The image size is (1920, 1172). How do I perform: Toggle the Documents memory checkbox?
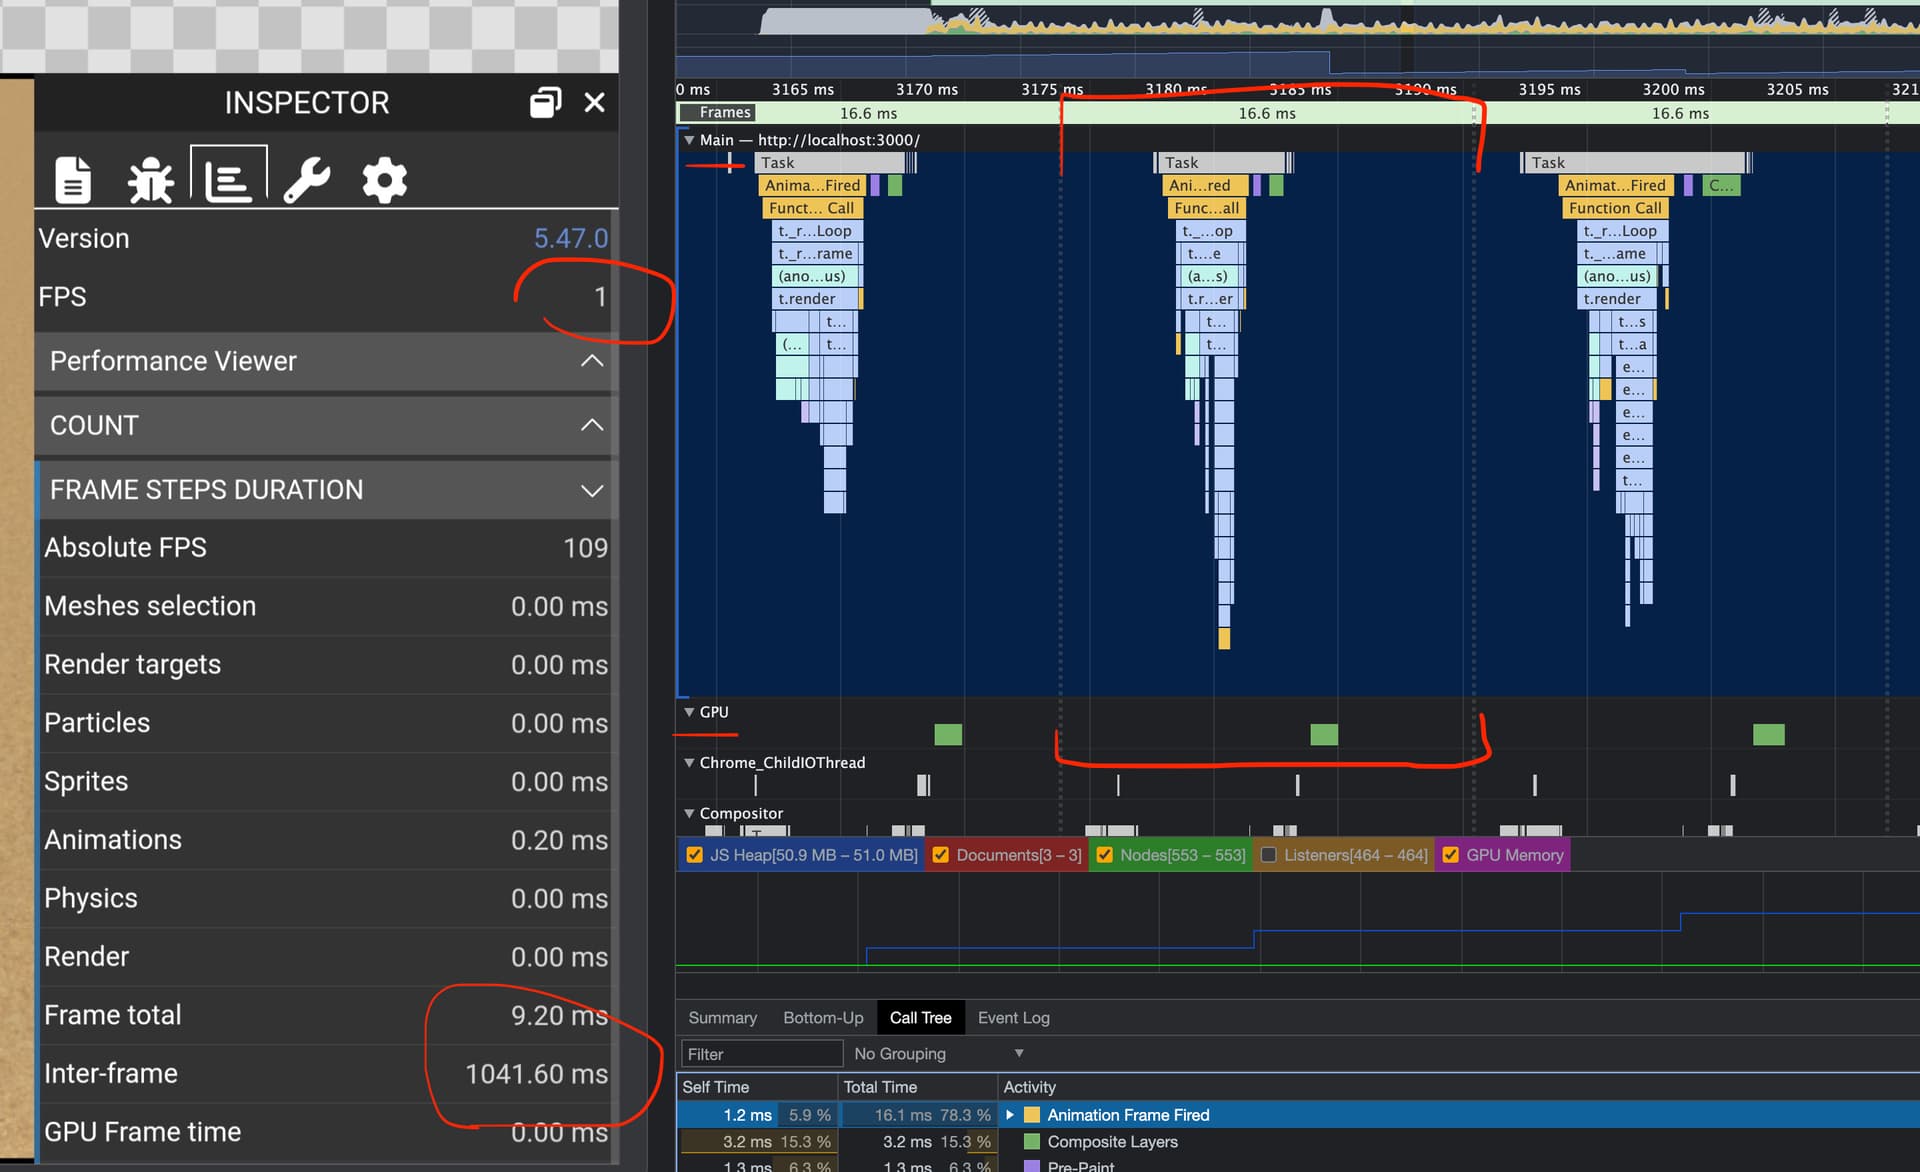(940, 855)
